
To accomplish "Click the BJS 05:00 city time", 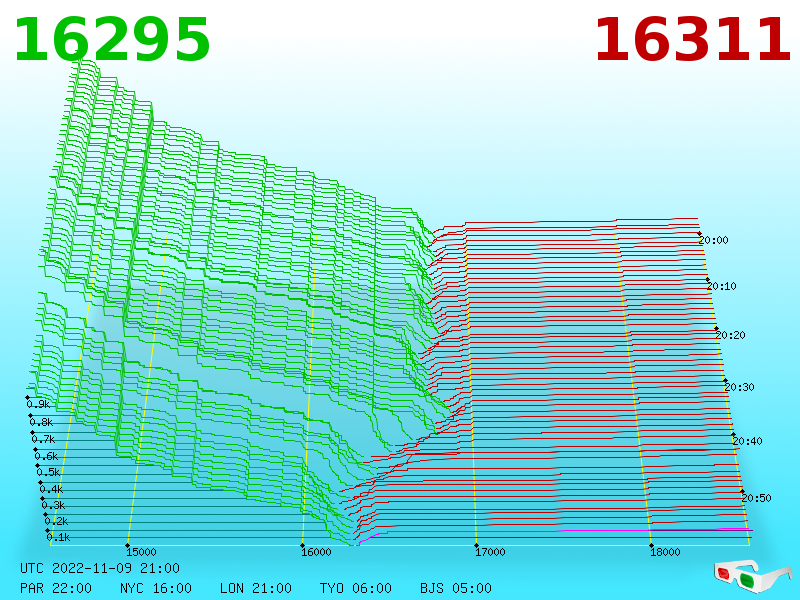I will tap(456, 588).
